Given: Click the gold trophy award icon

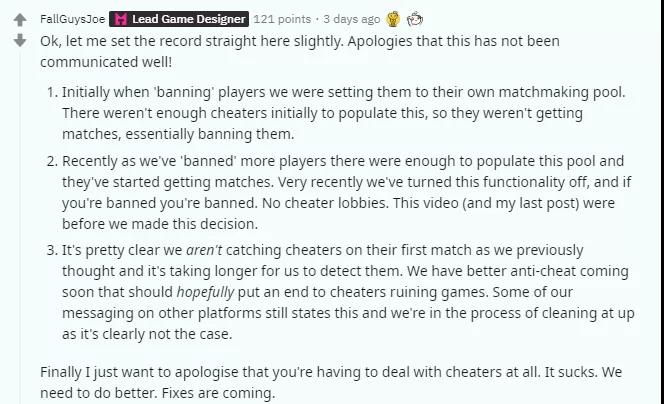Looking at the screenshot, I should pyautogui.click(x=393, y=19).
